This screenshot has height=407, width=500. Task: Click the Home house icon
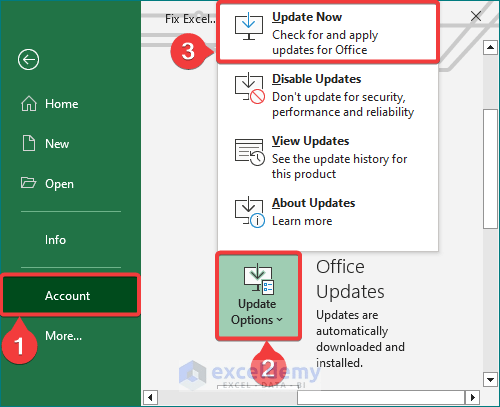[x=29, y=103]
